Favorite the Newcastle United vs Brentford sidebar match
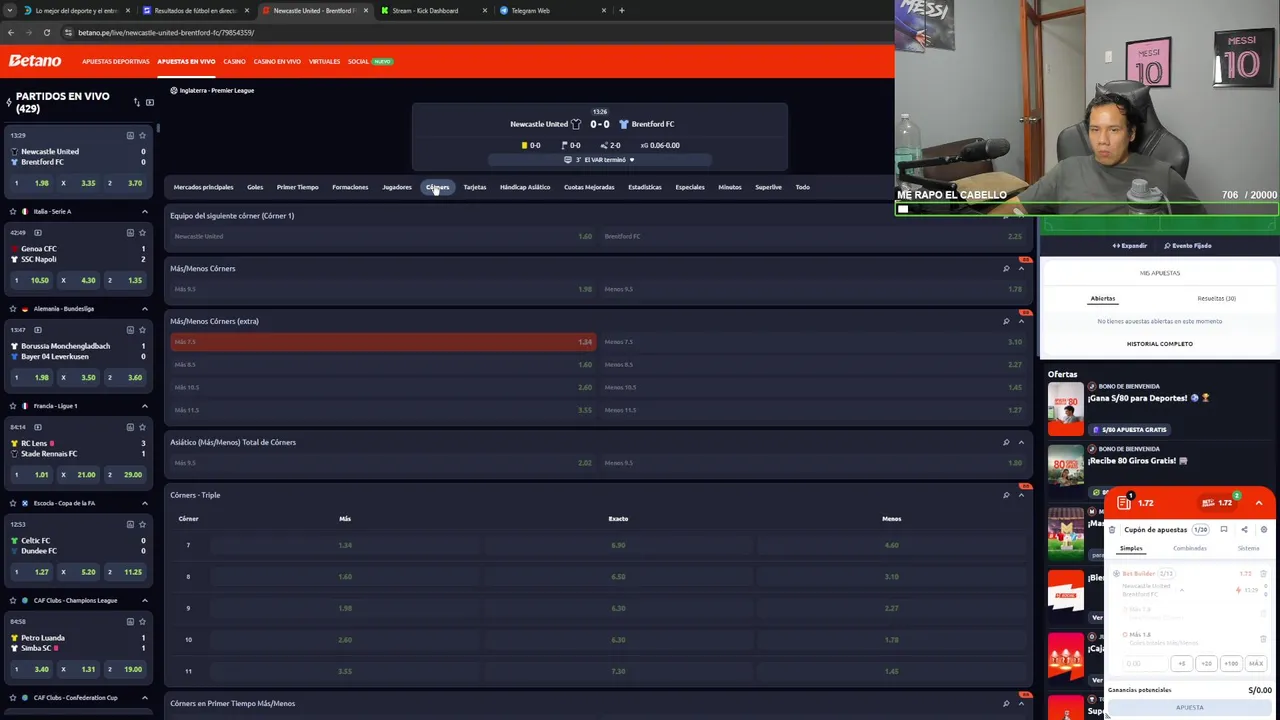The image size is (1280, 720). click(143, 135)
